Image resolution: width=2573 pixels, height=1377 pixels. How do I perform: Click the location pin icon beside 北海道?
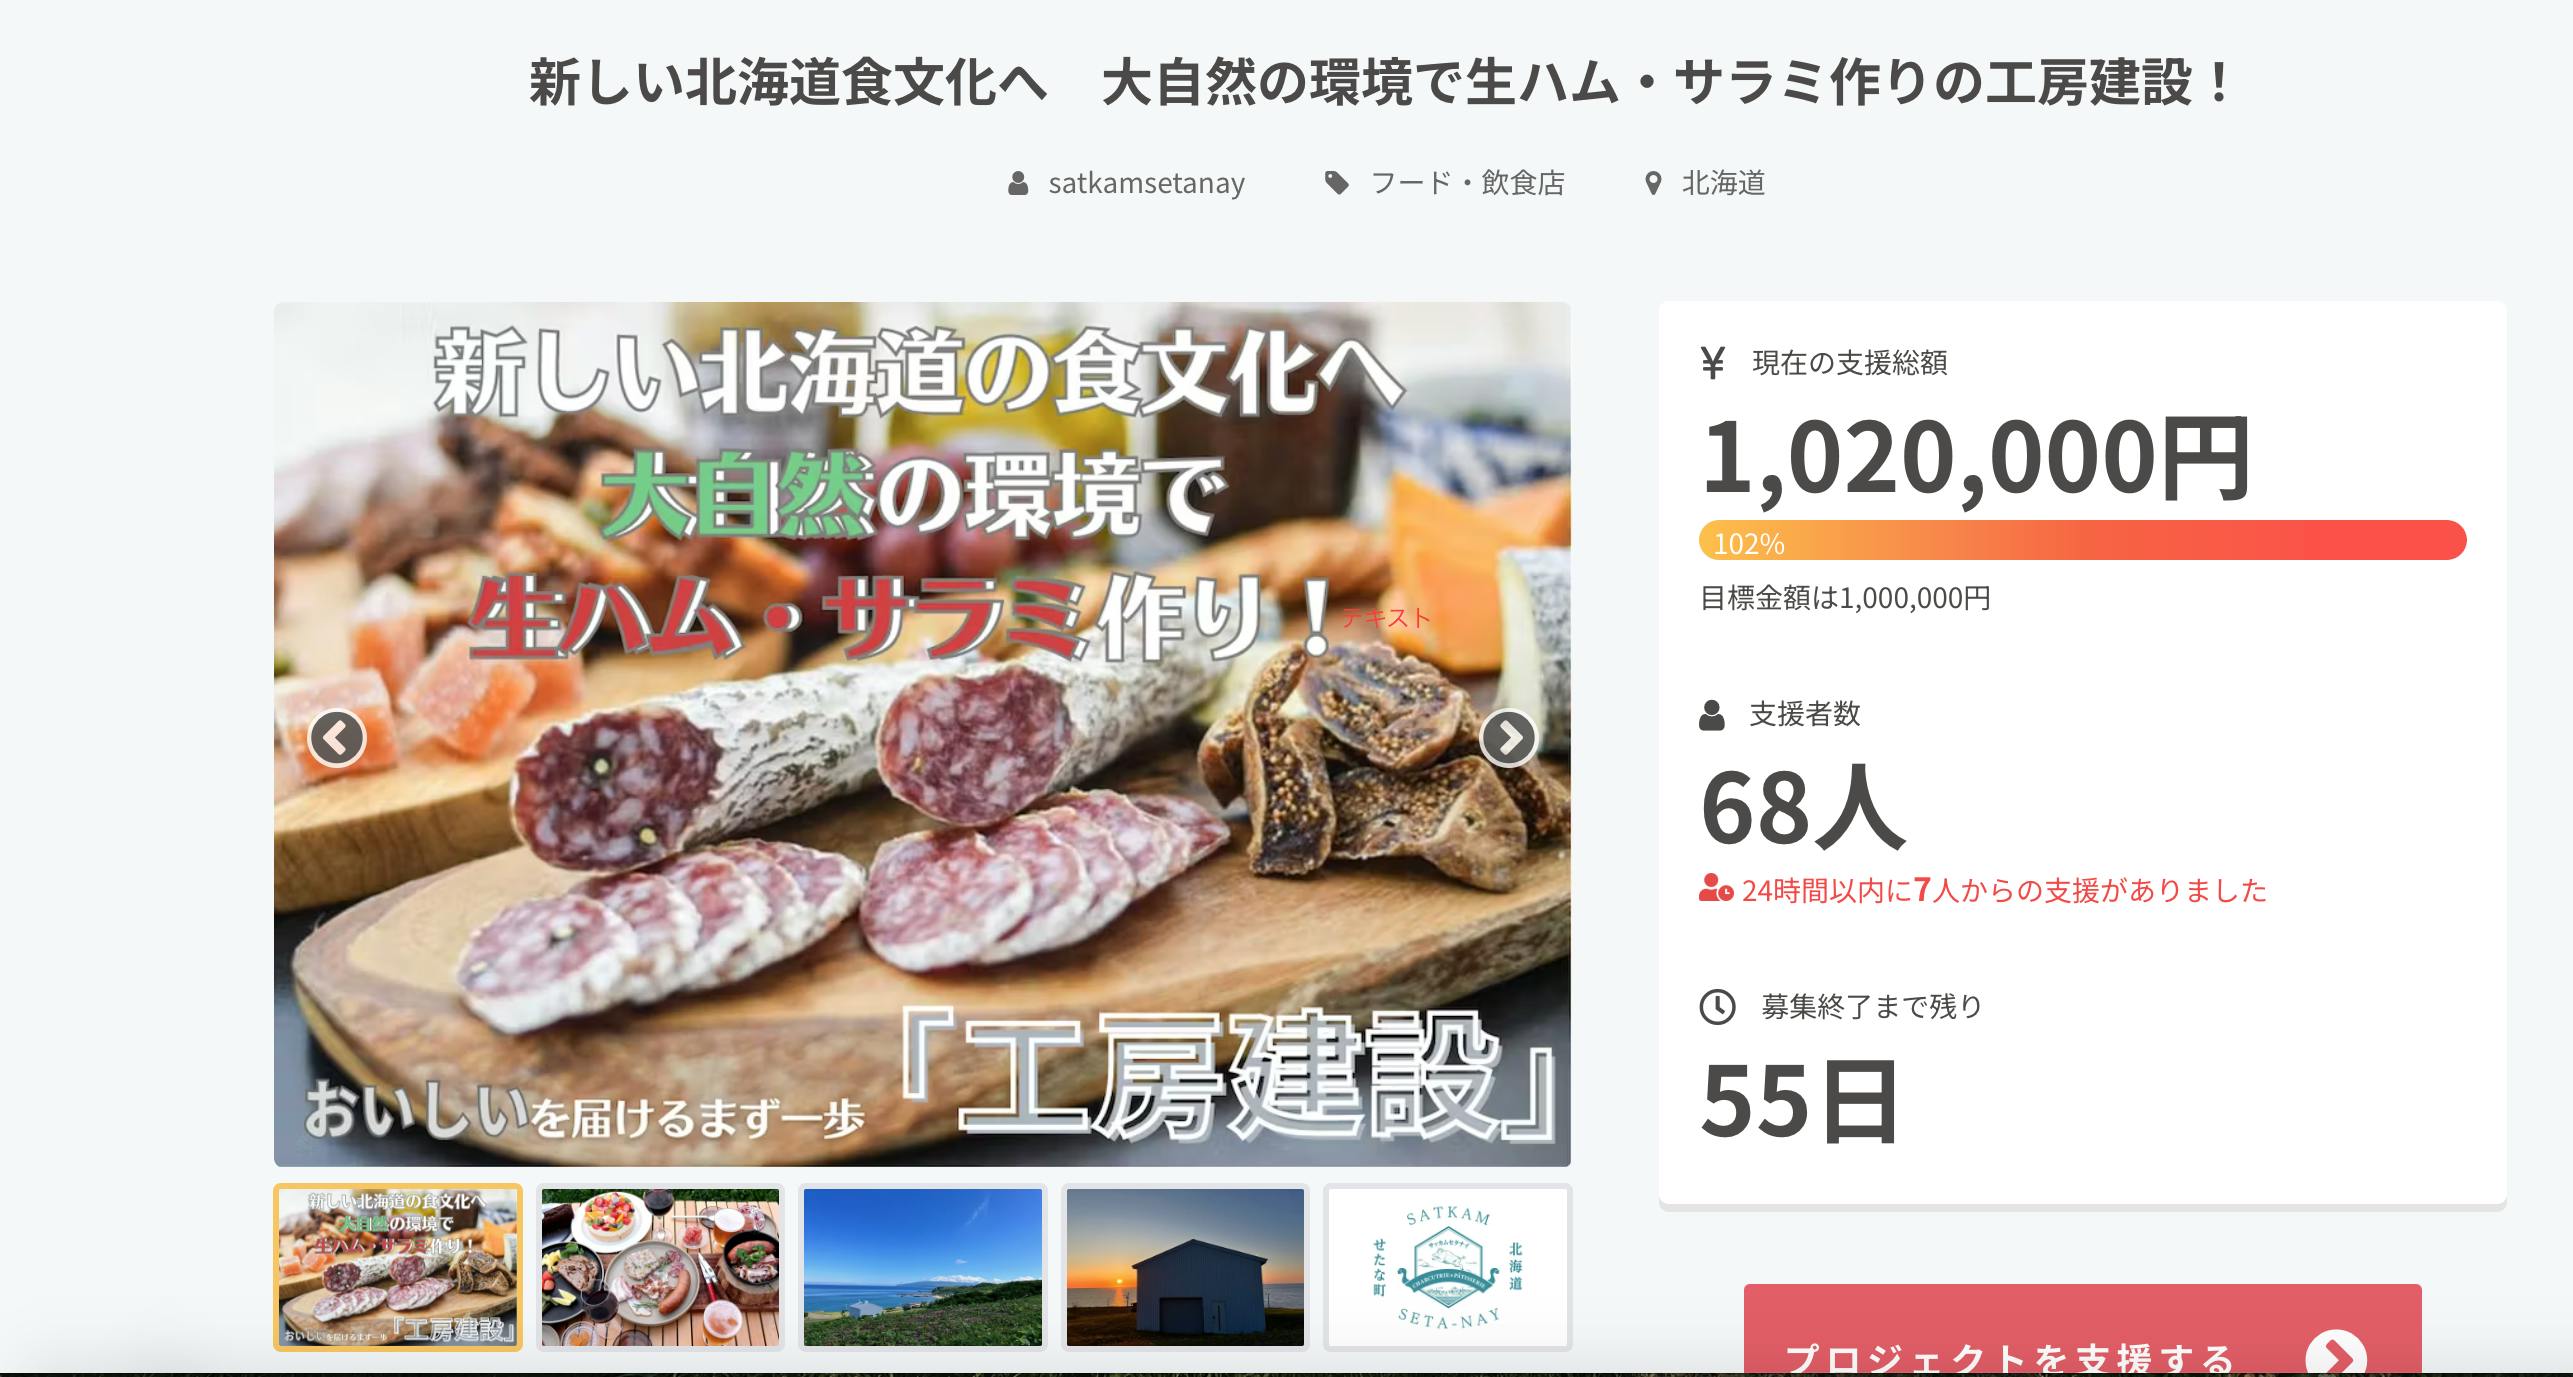[1653, 183]
